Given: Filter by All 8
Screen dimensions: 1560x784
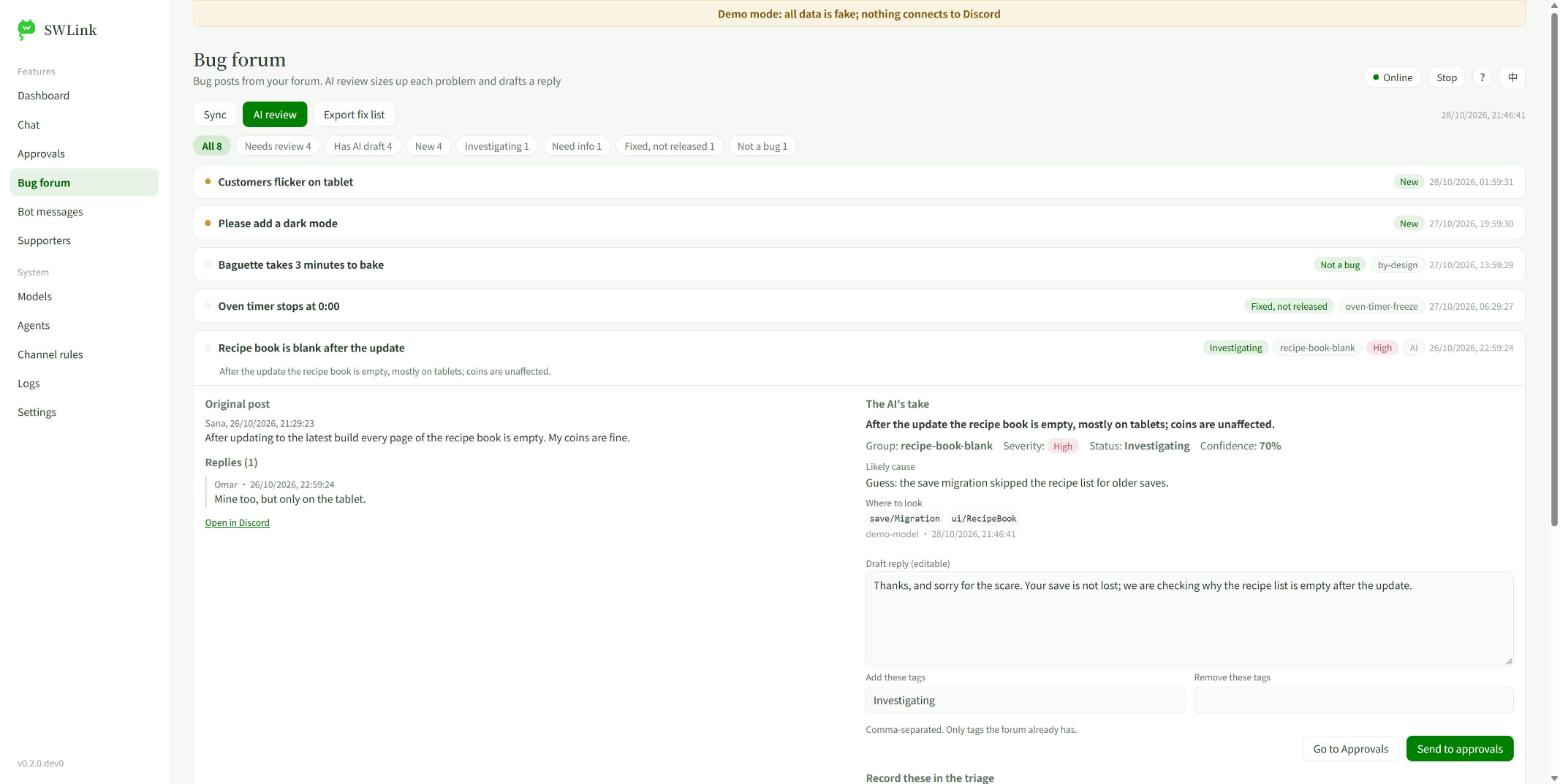Looking at the screenshot, I should click(212, 146).
